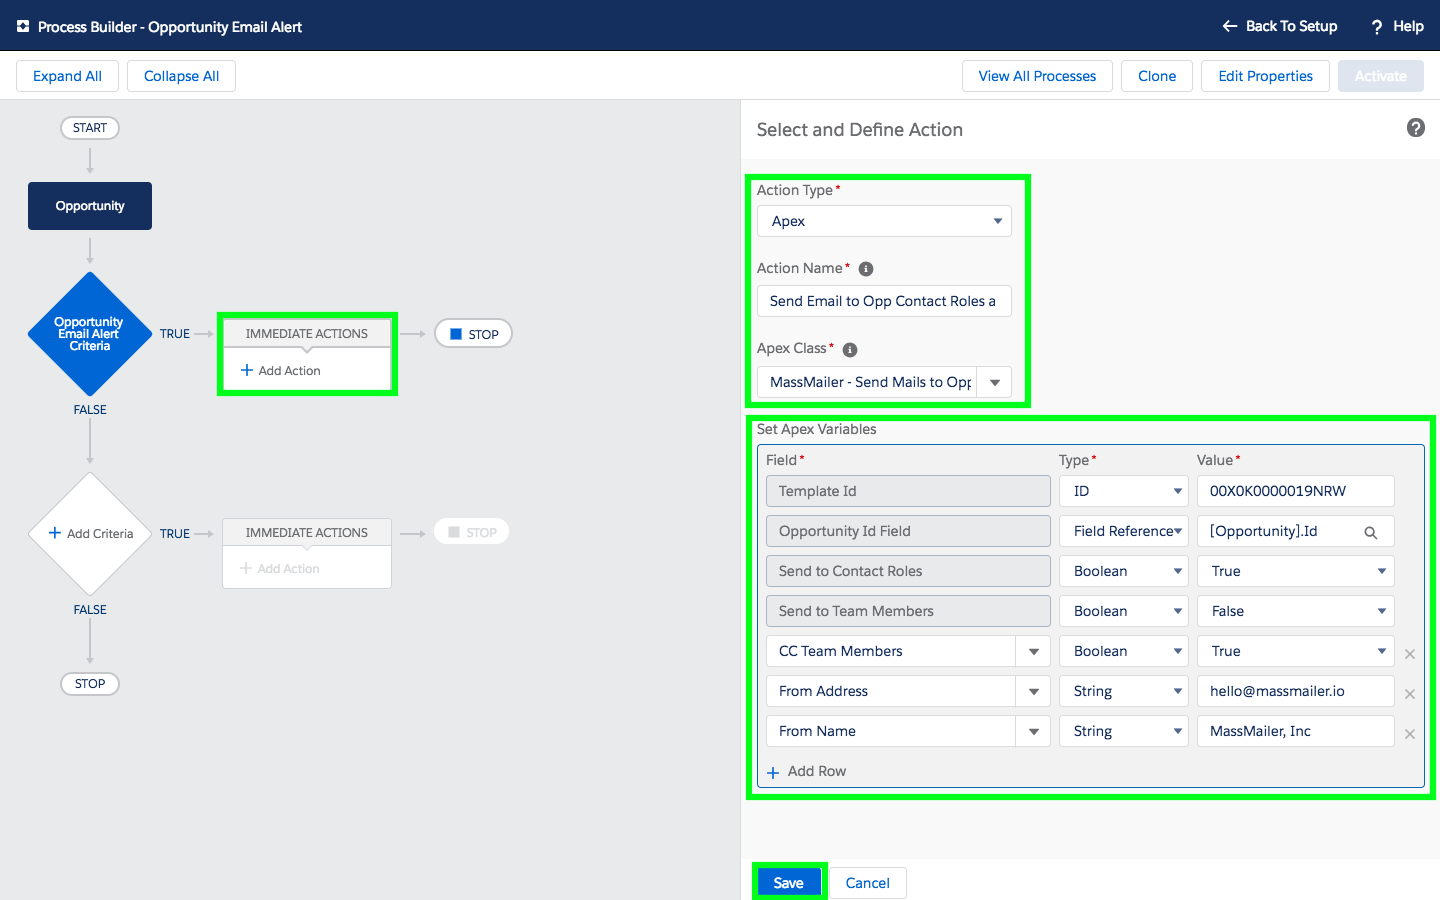Select Expand All in the top toolbar

pyautogui.click(x=67, y=76)
